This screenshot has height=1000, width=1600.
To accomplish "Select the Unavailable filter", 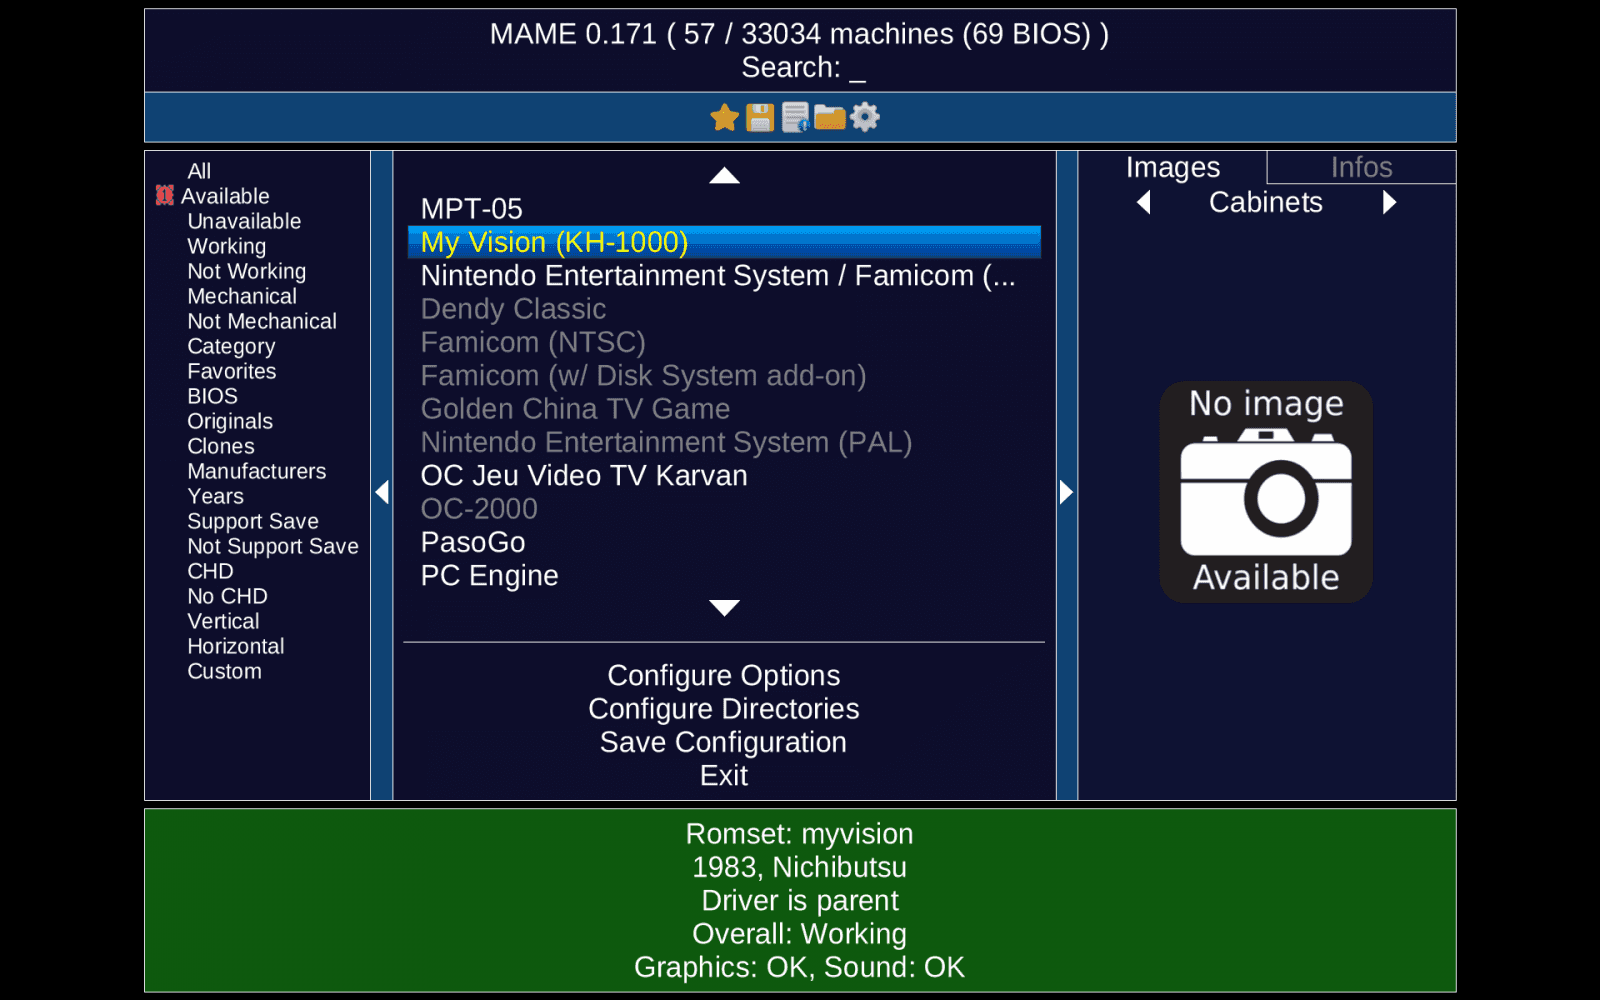I will 244,221.
